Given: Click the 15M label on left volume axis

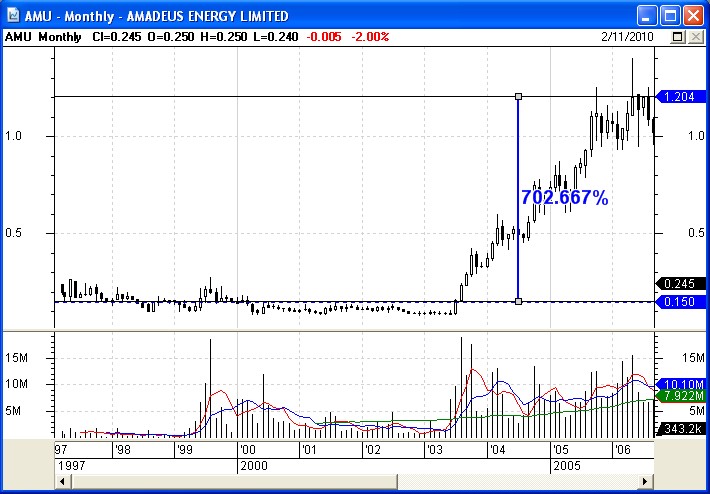Looking at the screenshot, I should pos(16,358).
